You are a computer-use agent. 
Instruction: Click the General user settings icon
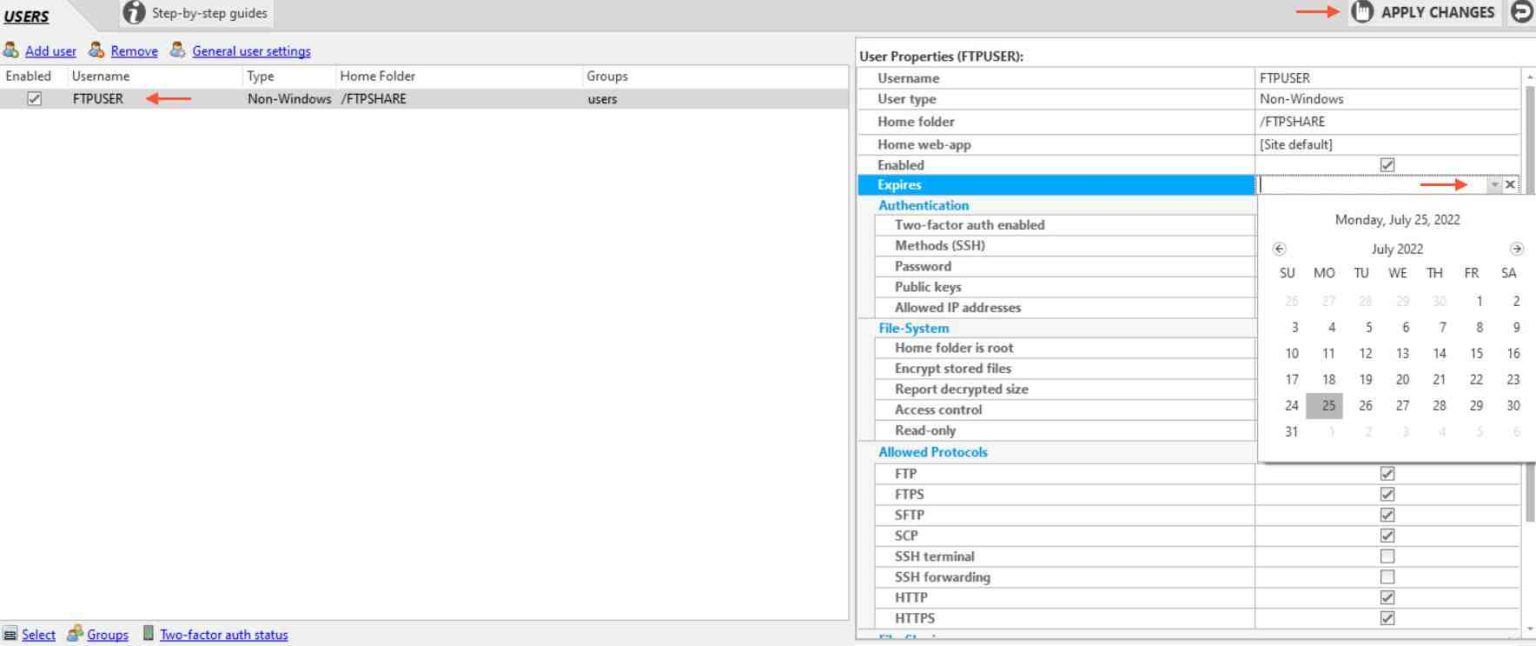pyautogui.click(x=176, y=50)
